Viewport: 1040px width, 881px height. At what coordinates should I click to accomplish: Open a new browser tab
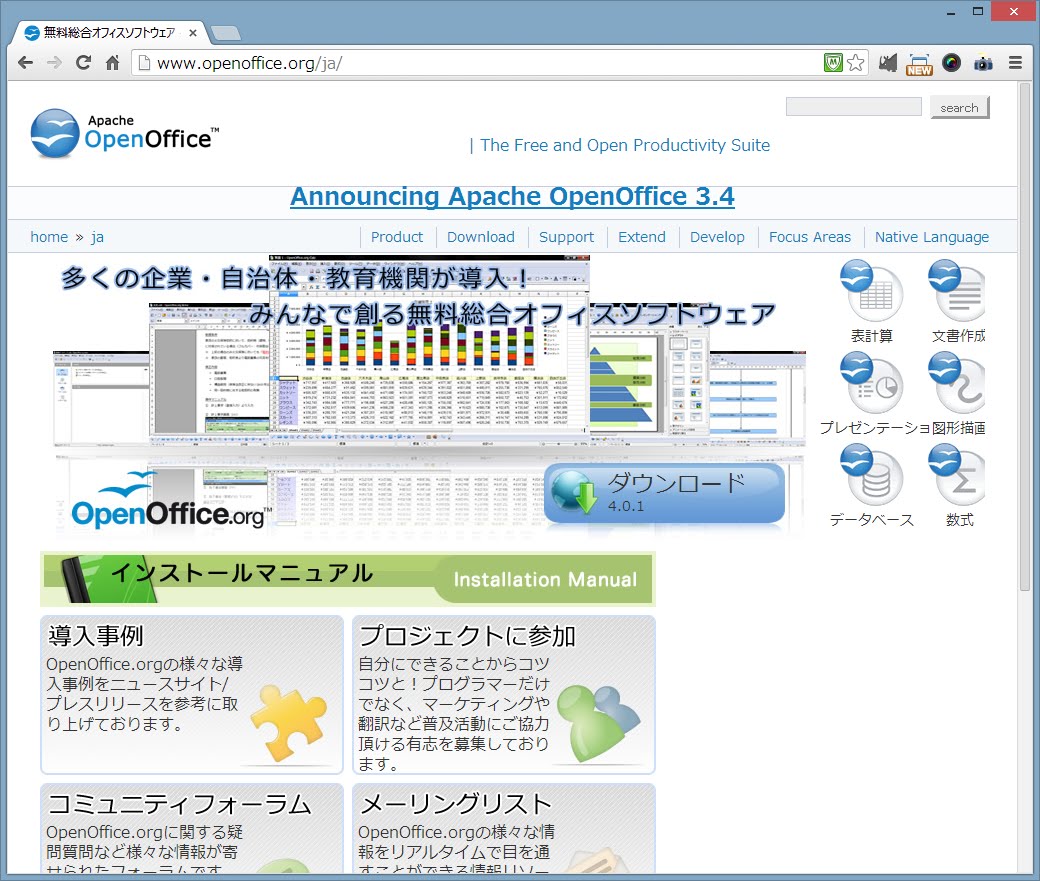click(x=226, y=33)
